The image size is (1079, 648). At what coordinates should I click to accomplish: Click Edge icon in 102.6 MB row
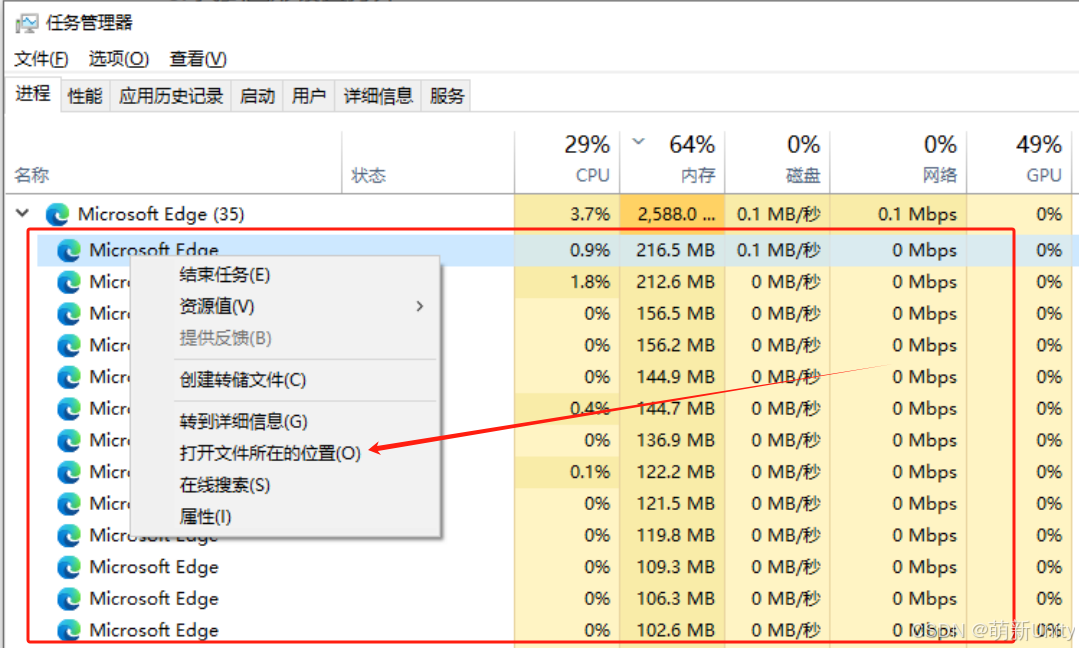[69, 630]
